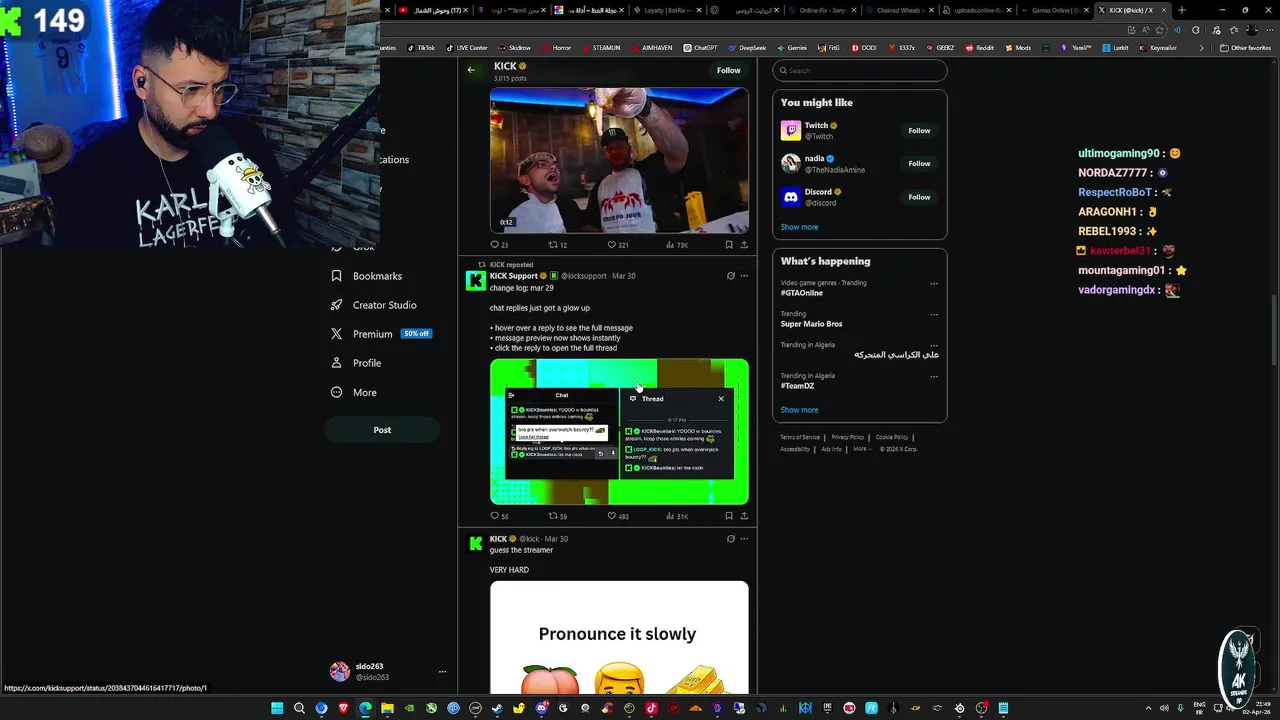
Task: Open Steam from the taskbar
Action: click(x=497, y=708)
